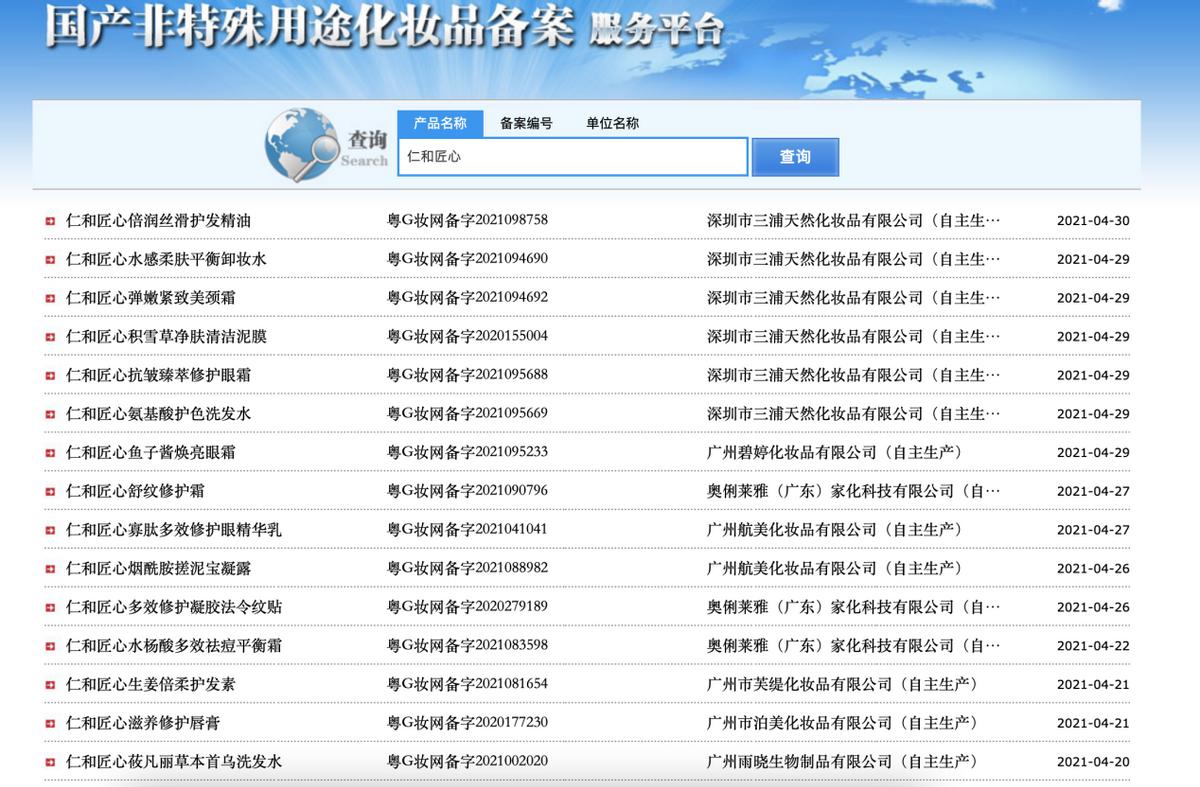Click filing number 粤G妆网备字2021098758
This screenshot has height=787, width=1200.
[470, 220]
